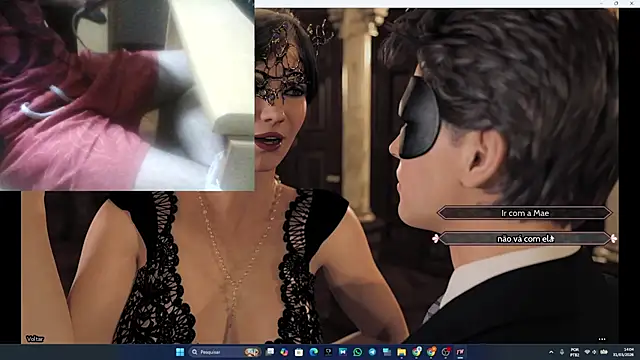Image resolution: width=640 pixels, height=360 pixels.
Task: Open File Explorer from the taskbar
Action: [402, 352]
